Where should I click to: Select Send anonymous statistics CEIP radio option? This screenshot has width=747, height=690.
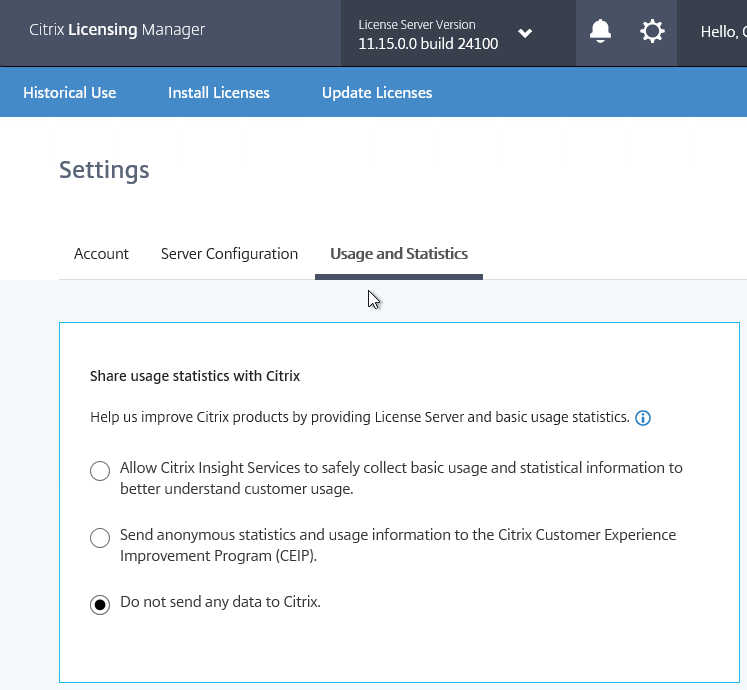100,538
